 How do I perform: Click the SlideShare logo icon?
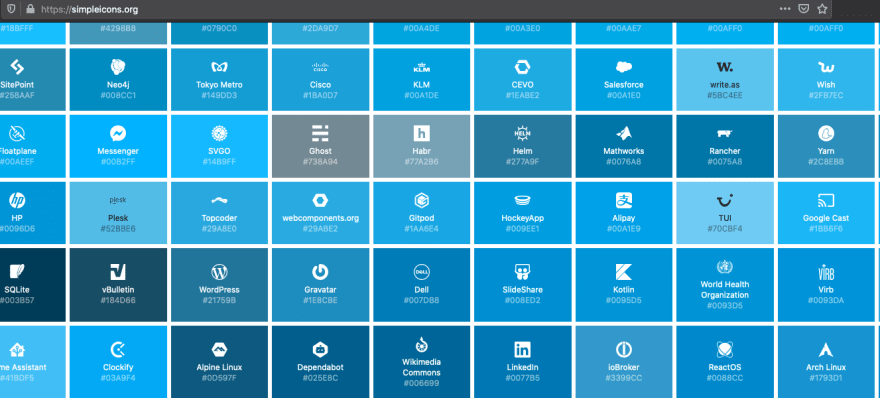point(522,272)
